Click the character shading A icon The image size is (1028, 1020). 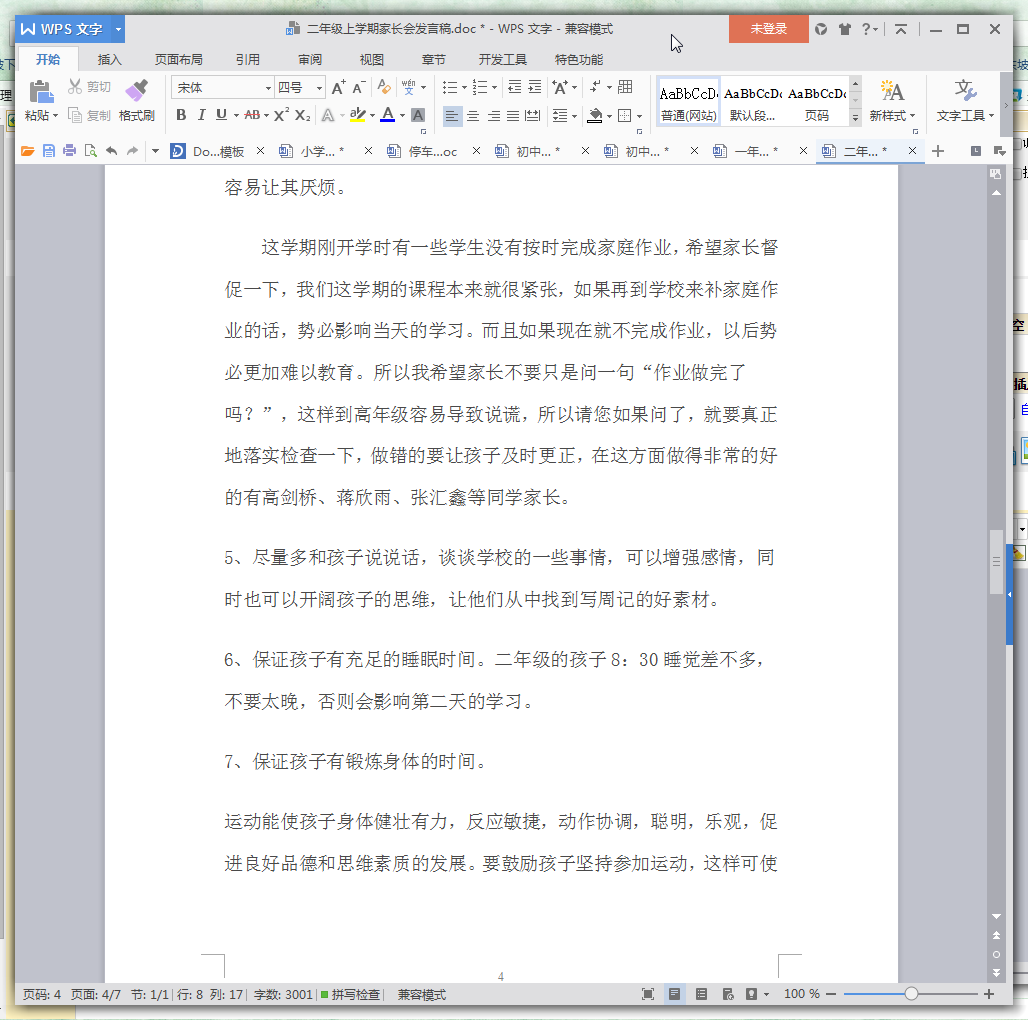418,115
